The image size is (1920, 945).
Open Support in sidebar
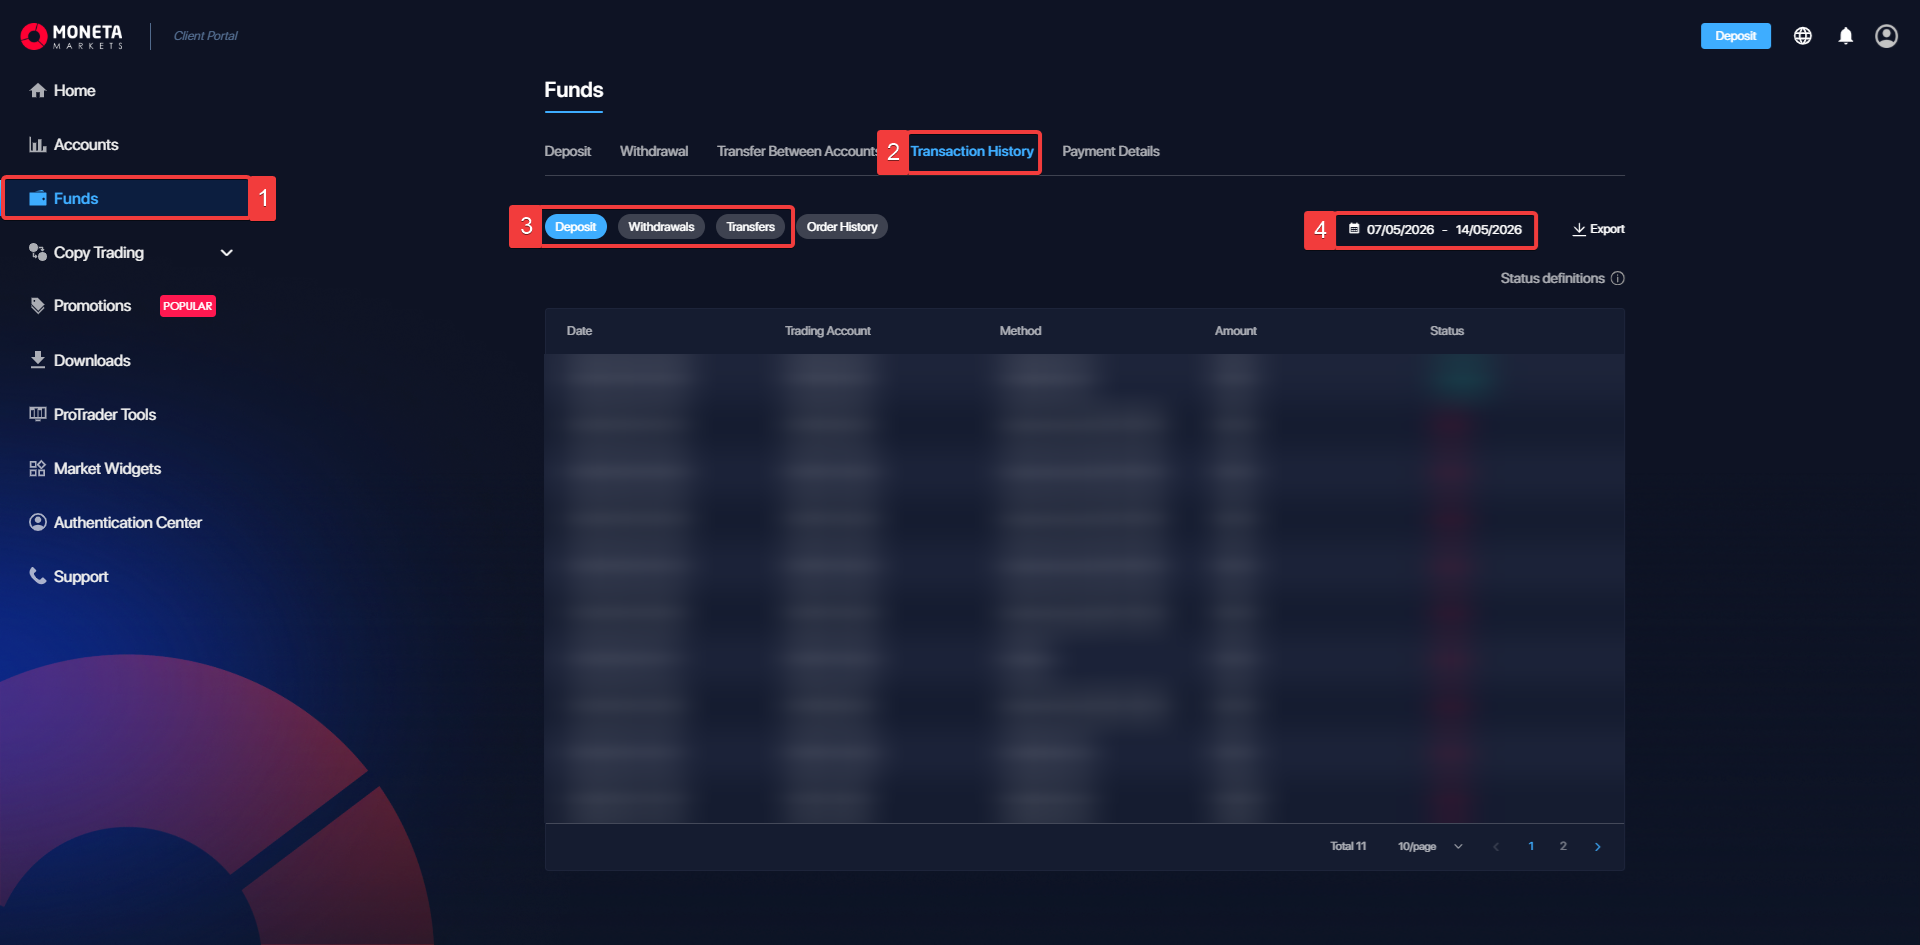tap(81, 577)
